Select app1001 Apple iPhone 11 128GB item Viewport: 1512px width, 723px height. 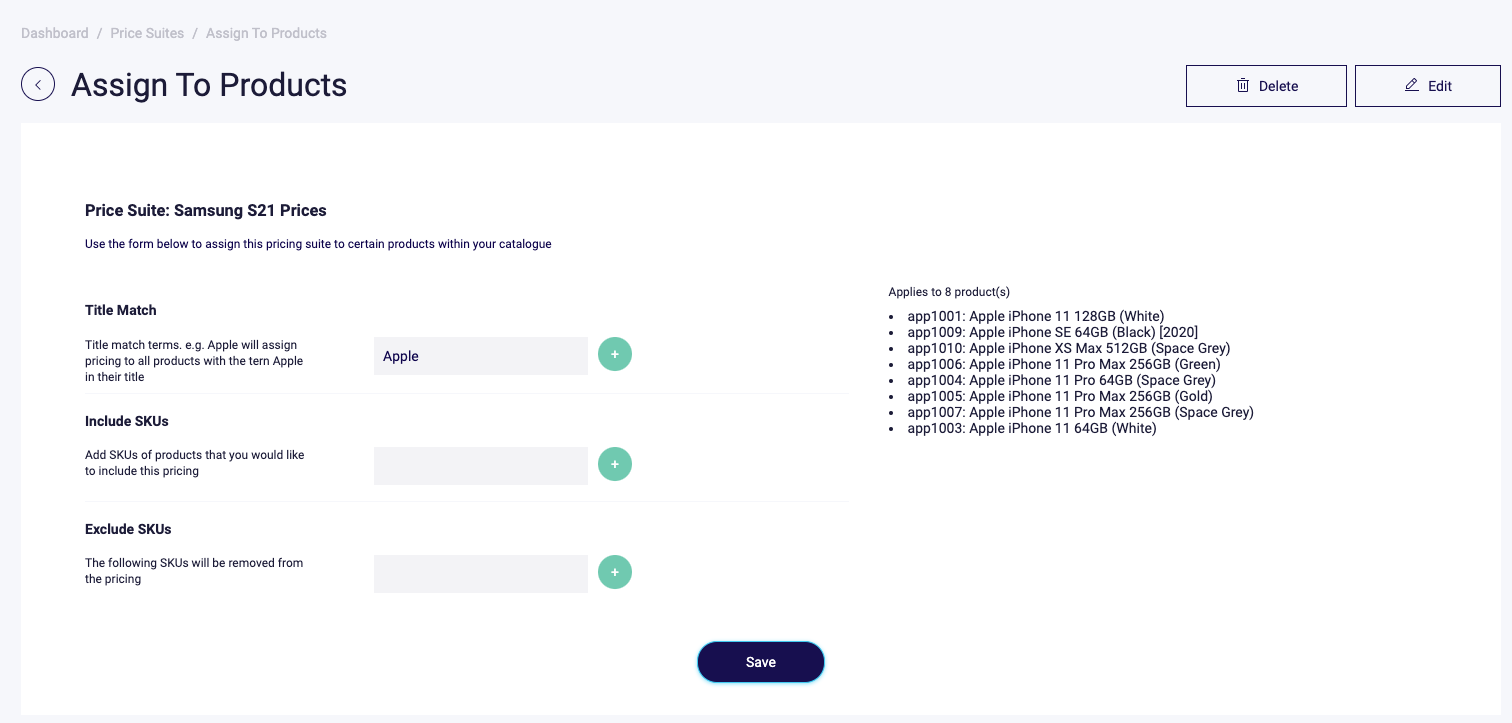pyautogui.click(x=1036, y=316)
